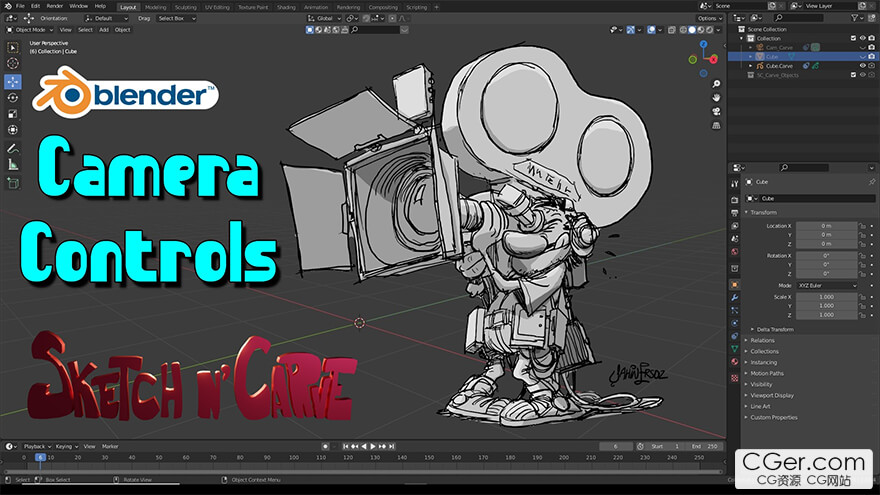The image size is (880, 495).
Task: Toggle SC_Carve_Objects collection checkbox
Action: point(853,75)
